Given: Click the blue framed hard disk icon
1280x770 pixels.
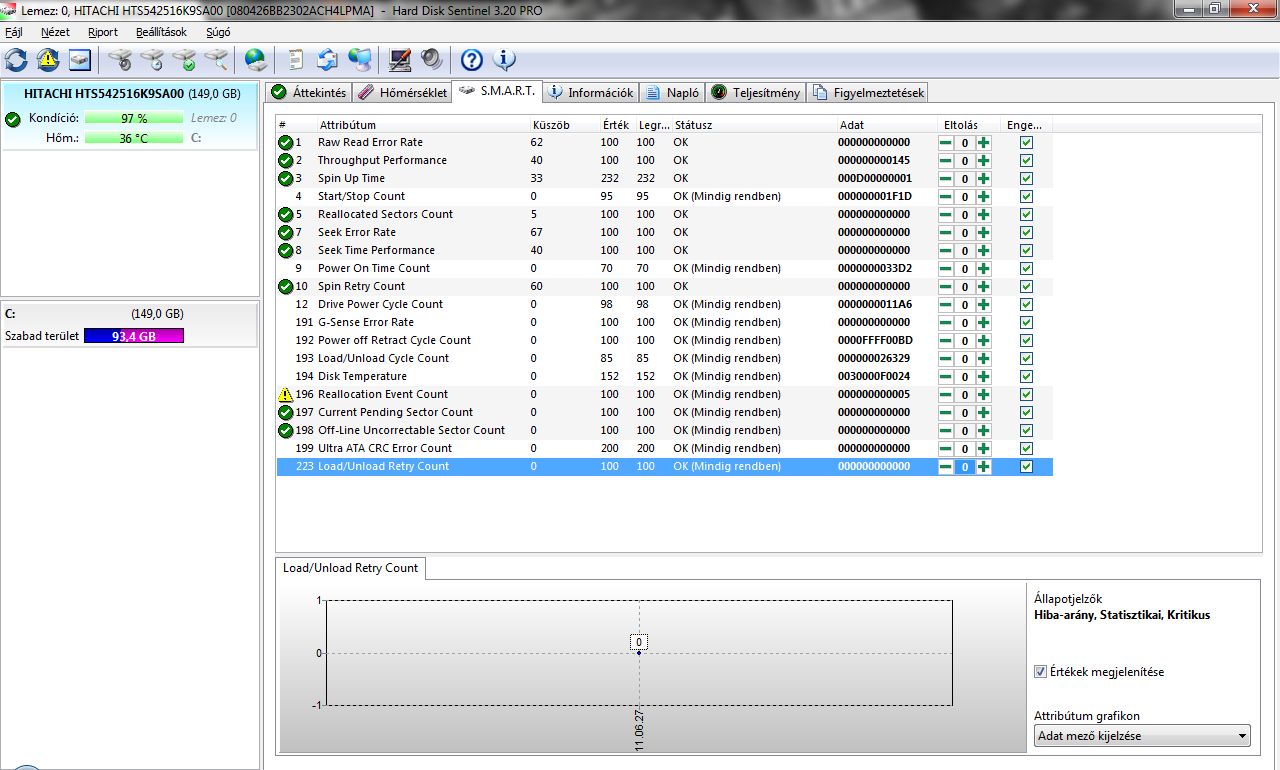Looking at the screenshot, I should 80,60.
